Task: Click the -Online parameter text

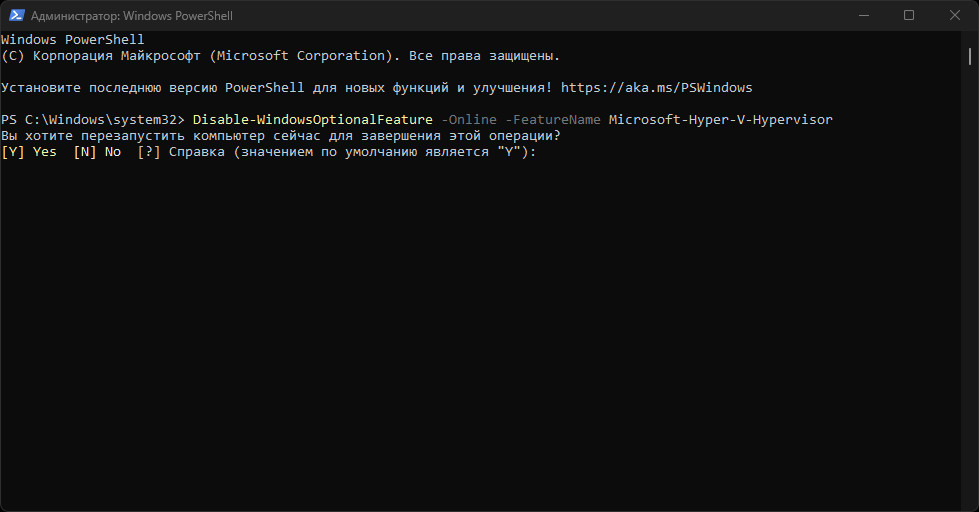Action: (x=469, y=120)
